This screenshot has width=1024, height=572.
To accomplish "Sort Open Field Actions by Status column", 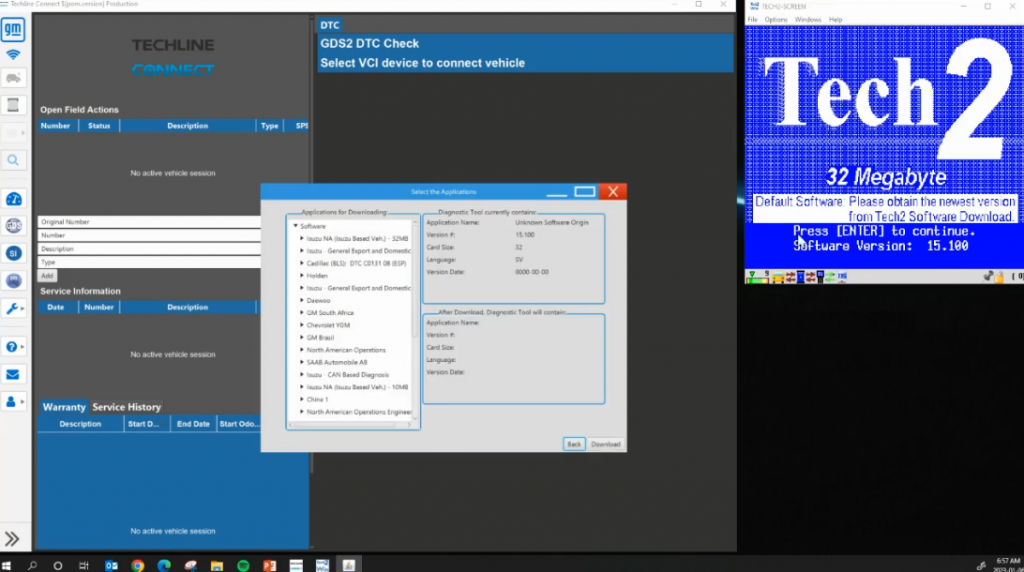I will pos(99,125).
